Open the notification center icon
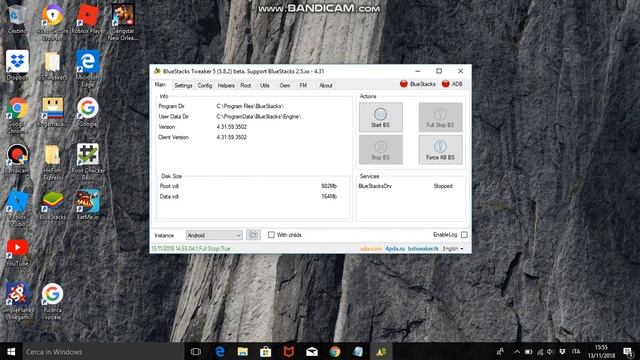This screenshot has height=360, width=640. coord(628,351)
